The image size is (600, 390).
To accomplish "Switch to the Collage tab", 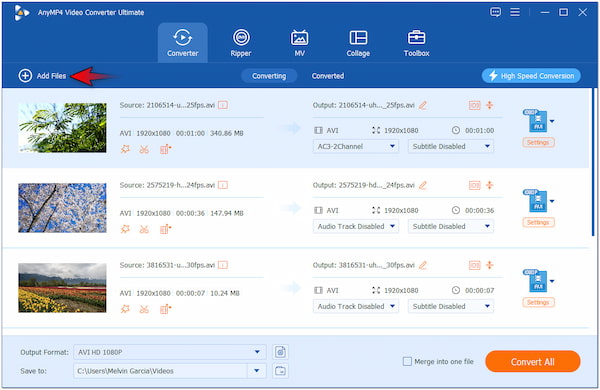I will (x=358, y=42).
